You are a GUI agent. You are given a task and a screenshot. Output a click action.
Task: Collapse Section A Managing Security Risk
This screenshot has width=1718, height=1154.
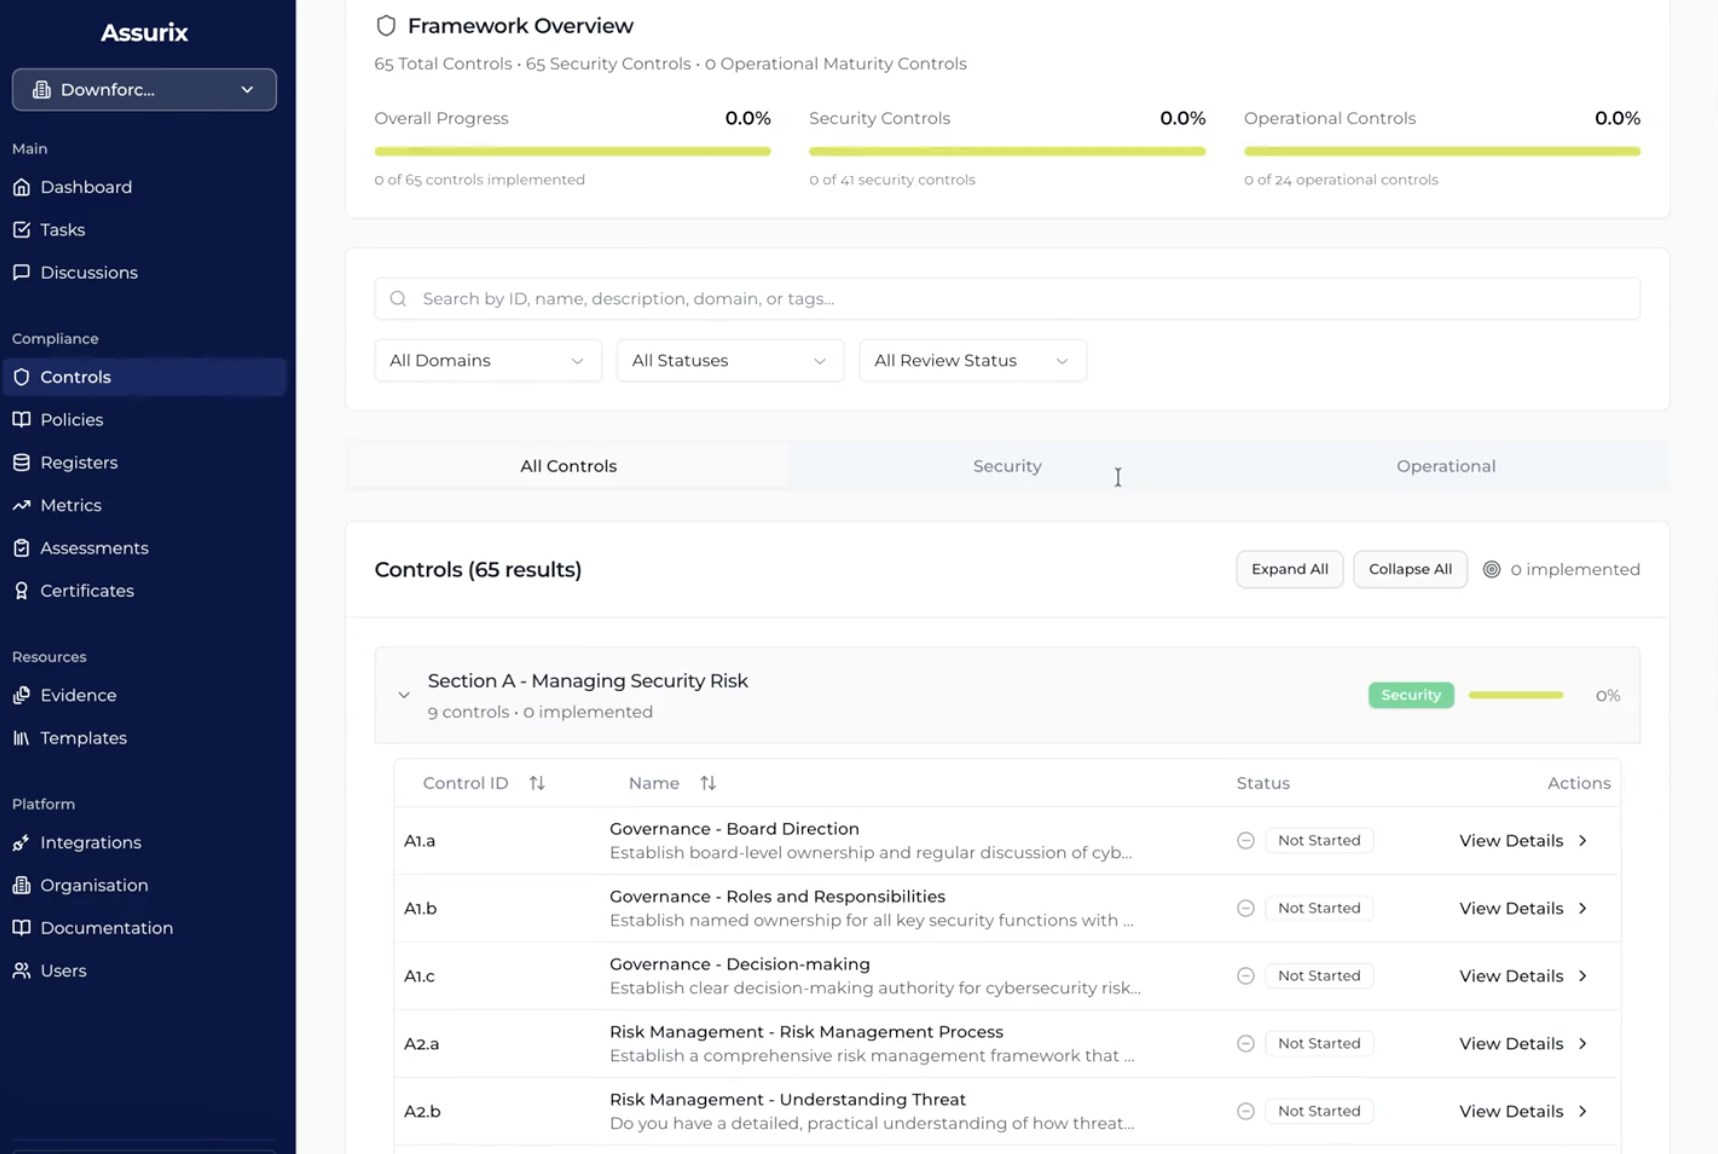pos(404,695)
